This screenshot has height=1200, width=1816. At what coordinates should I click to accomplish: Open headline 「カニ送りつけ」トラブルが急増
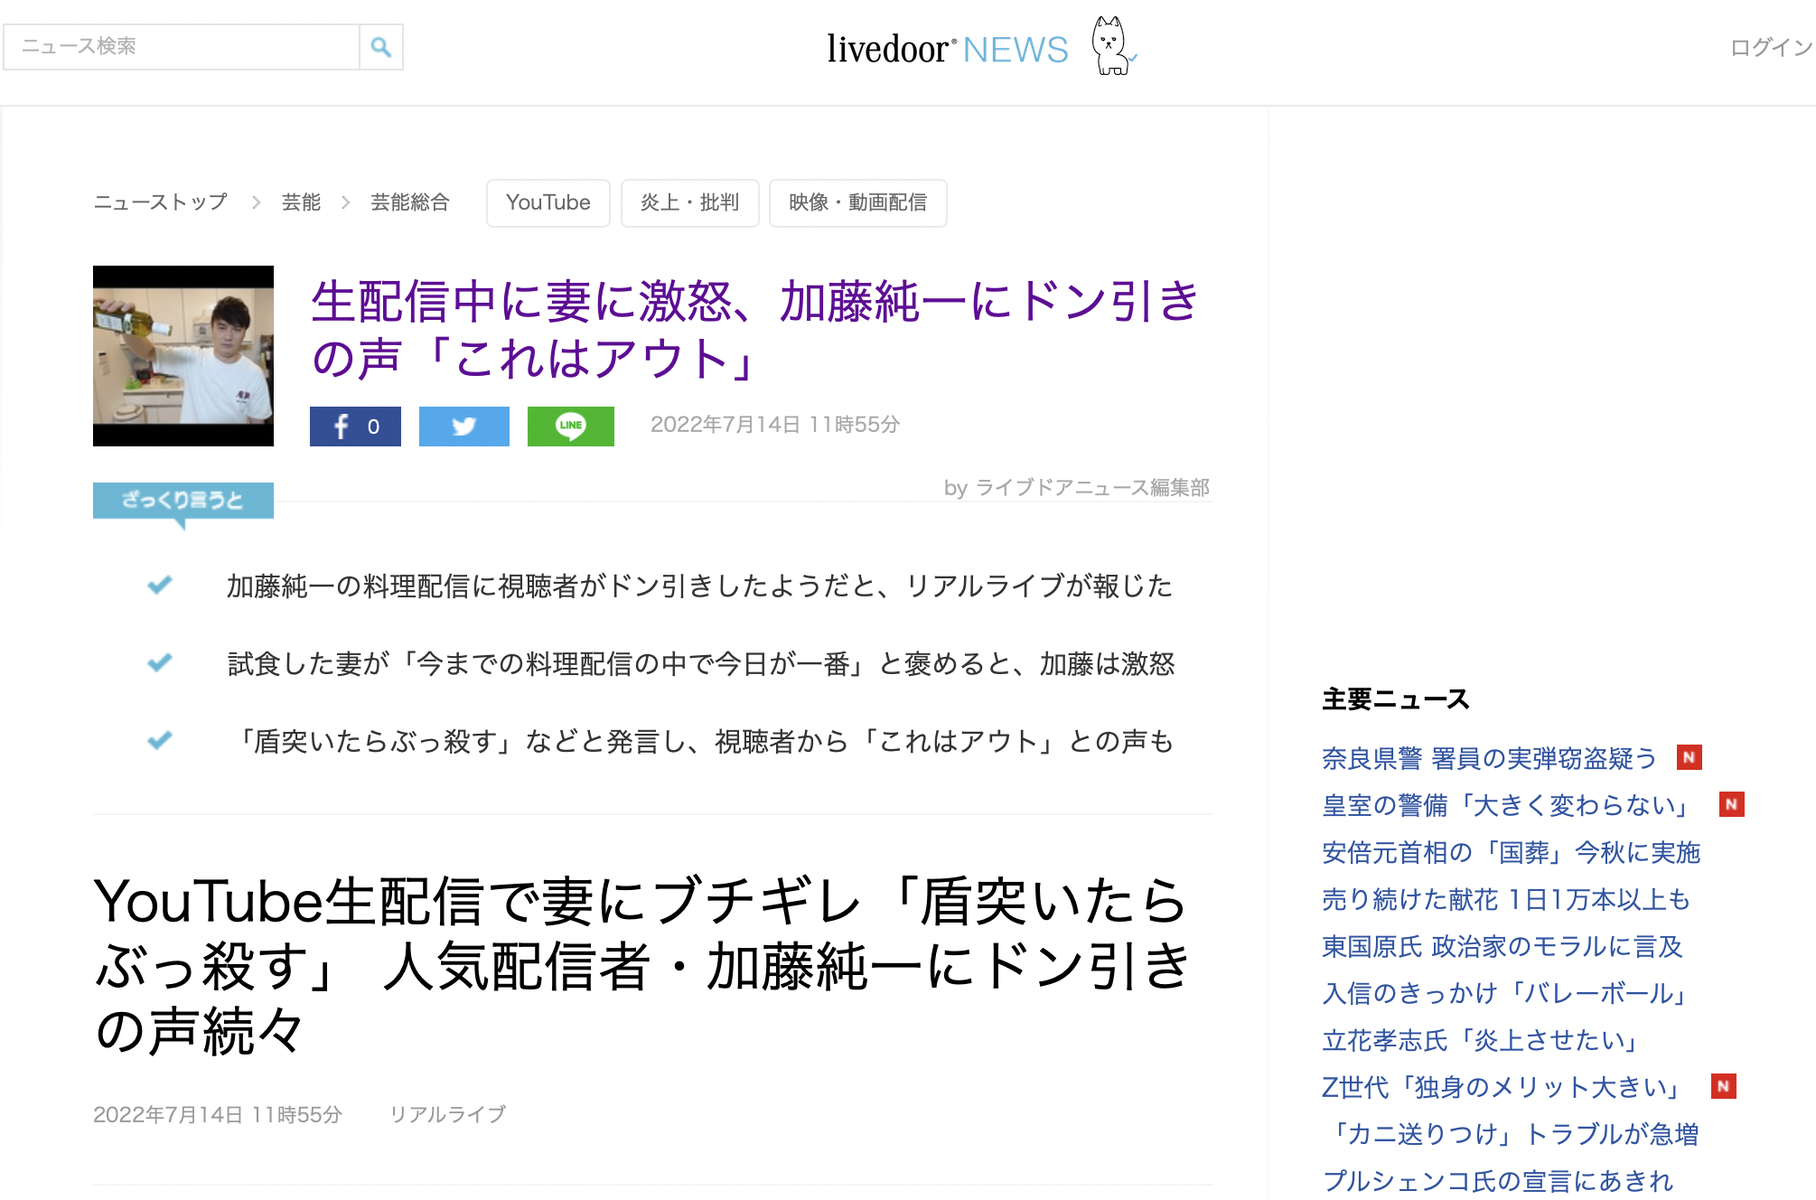coord(1511,1134)
